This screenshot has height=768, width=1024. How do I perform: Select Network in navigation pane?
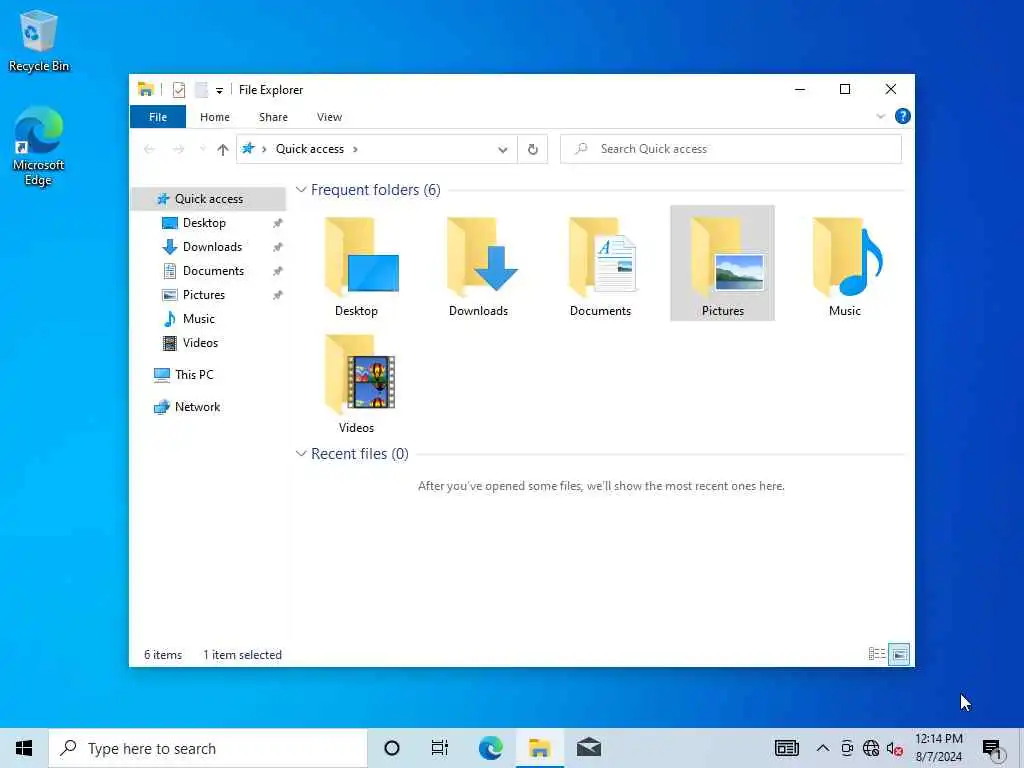(197, 407)
